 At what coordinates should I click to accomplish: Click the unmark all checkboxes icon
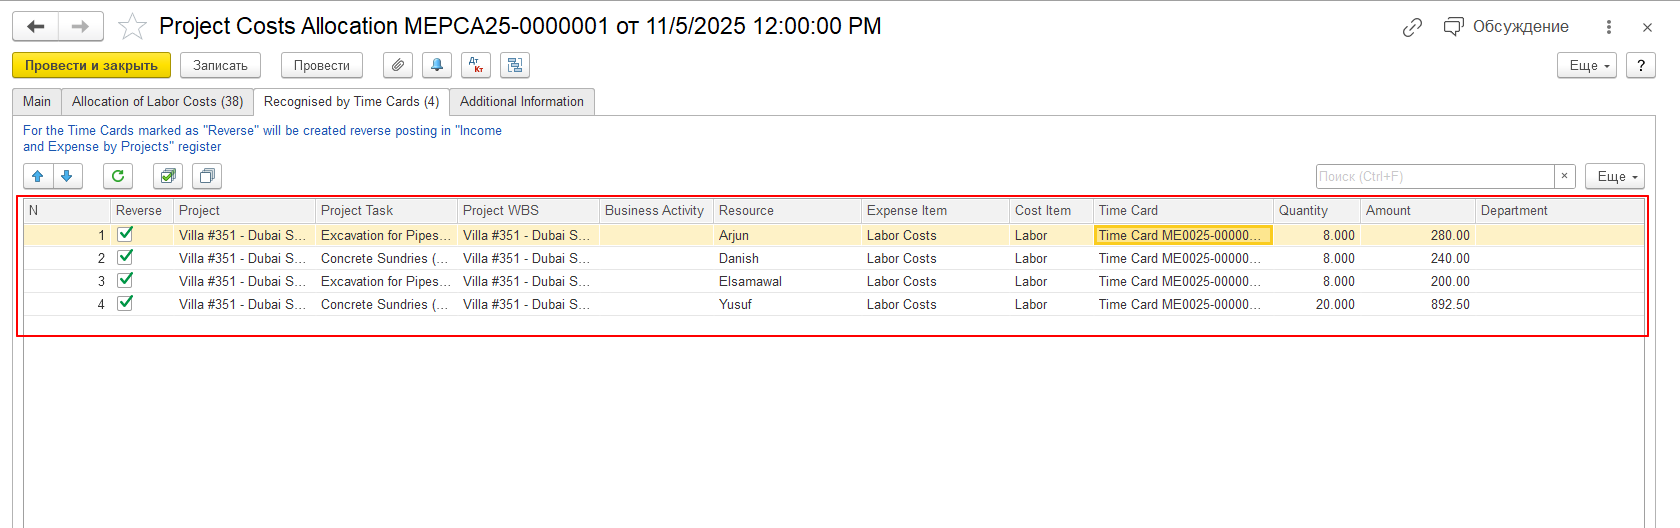[x=207, y=176]
